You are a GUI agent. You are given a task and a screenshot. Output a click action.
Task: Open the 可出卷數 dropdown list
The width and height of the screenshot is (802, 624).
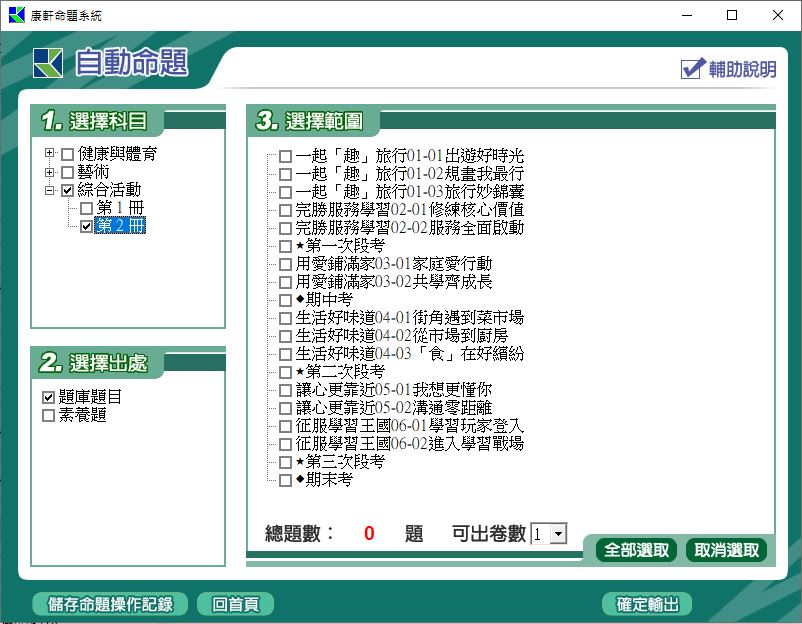(x=558, y=535)
